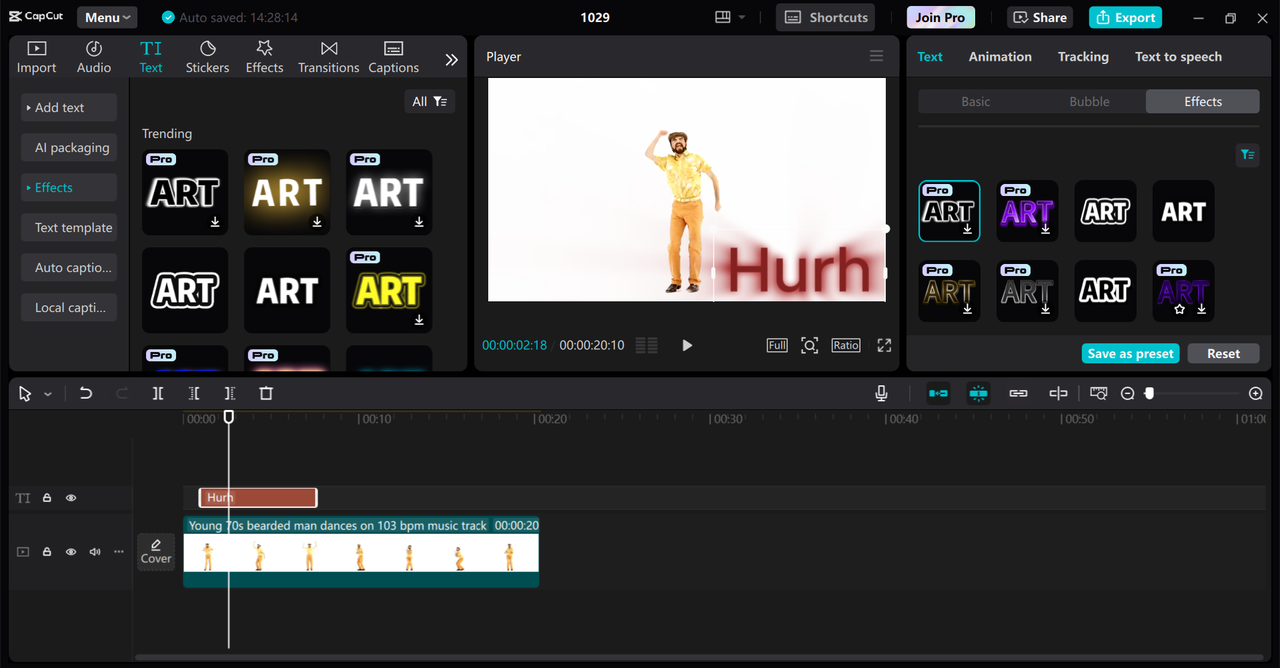Enter fullscreen preview mode
1280x668 pixels.
click(884, 345)
